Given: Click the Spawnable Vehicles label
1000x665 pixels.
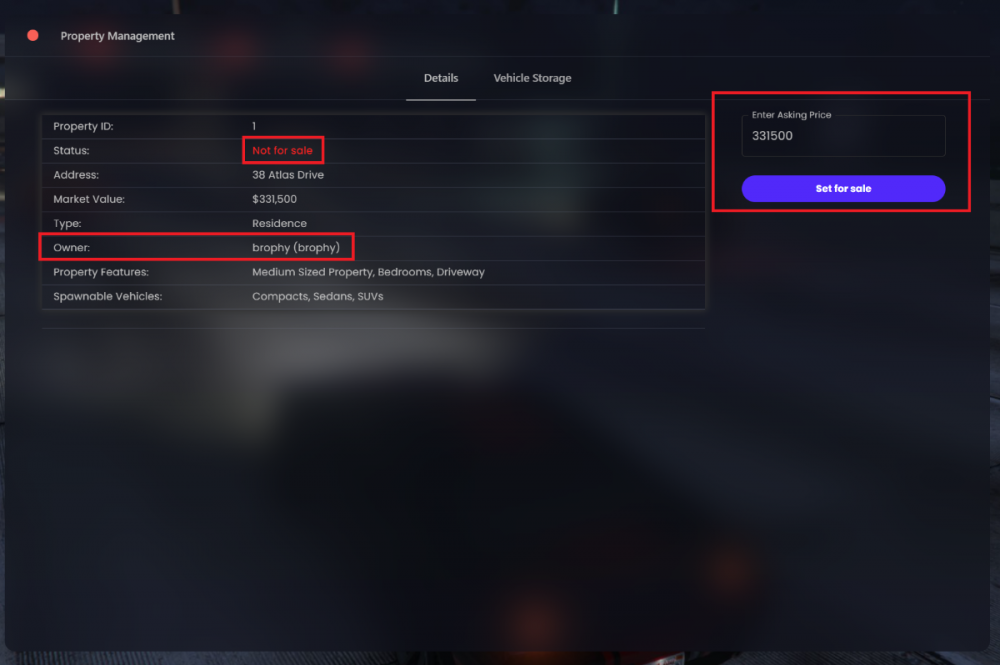Looking at the screenshot, I should [x=108, y=296].
